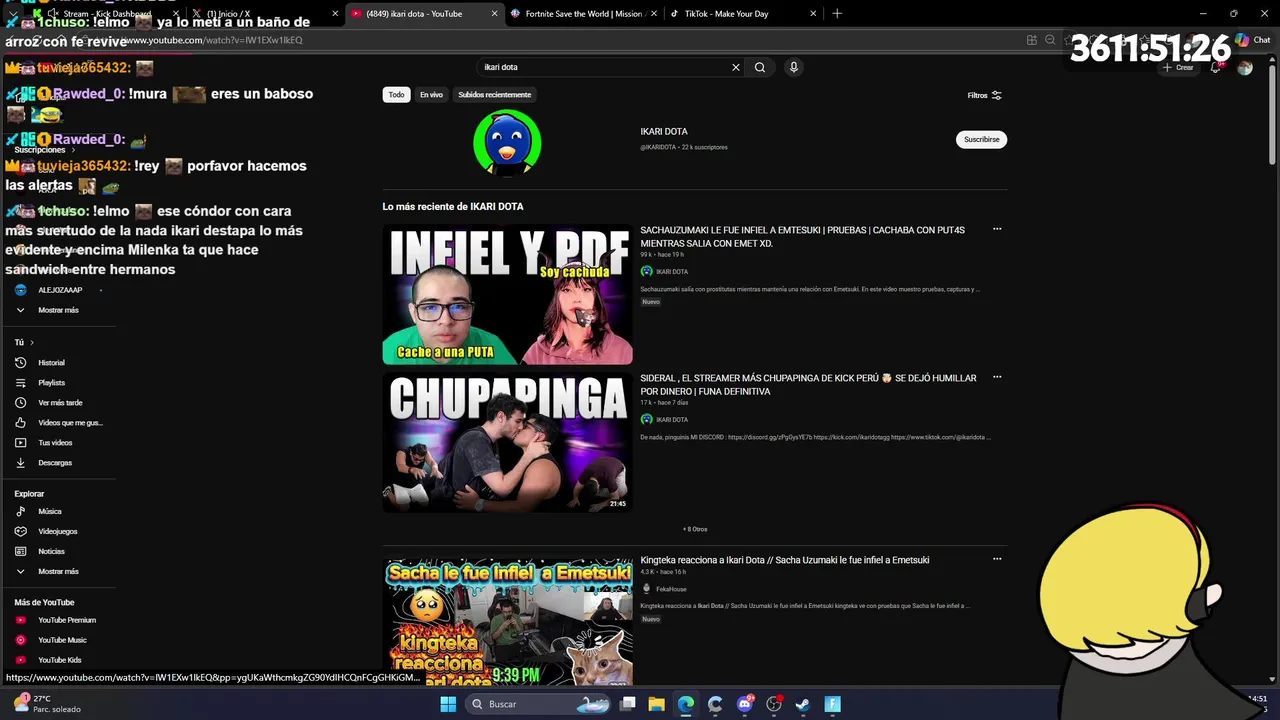Open Discord from taskbar
The image size is (1280, 720).
pos(745,704)
